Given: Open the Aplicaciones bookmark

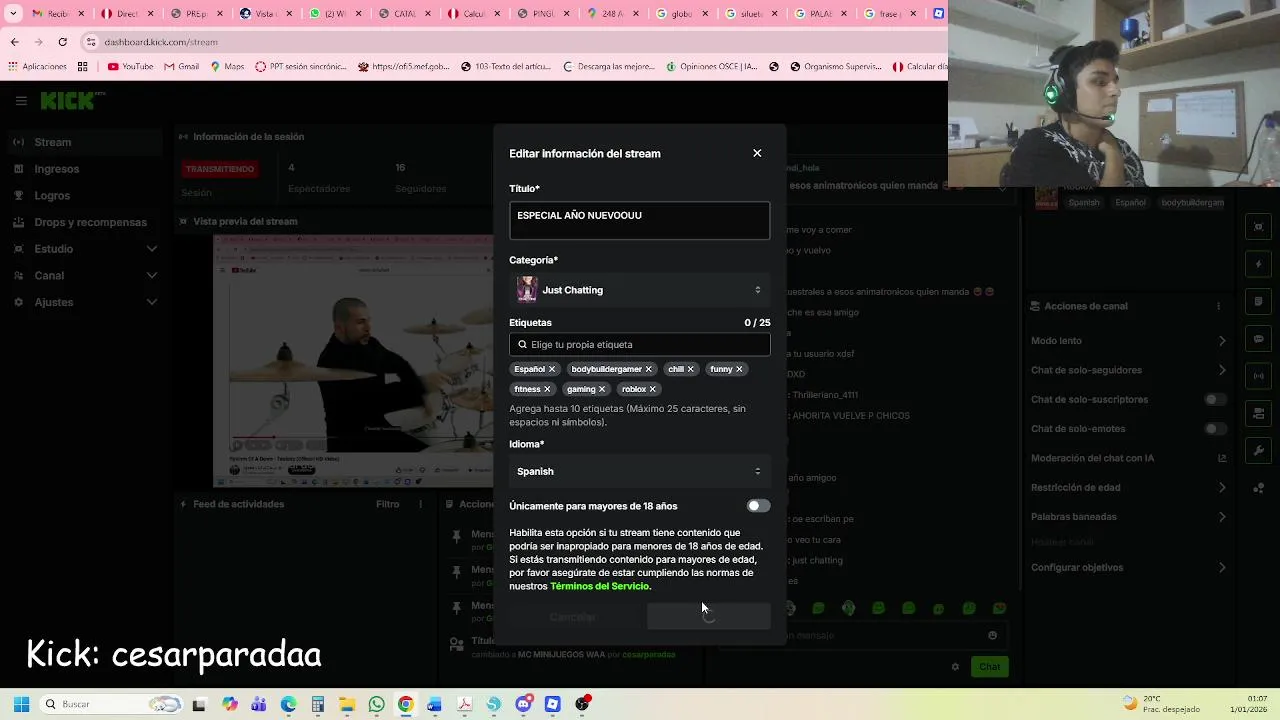Looking at the screenshot, I should [x=37, y=67].
